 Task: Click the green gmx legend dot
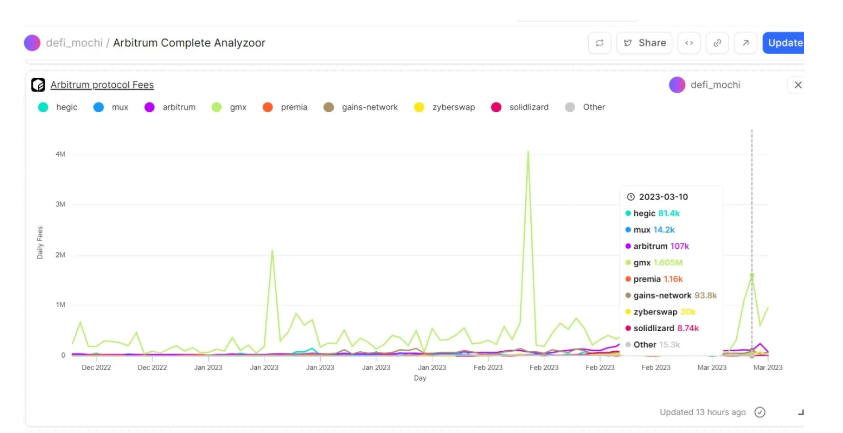tap(217, 107)
